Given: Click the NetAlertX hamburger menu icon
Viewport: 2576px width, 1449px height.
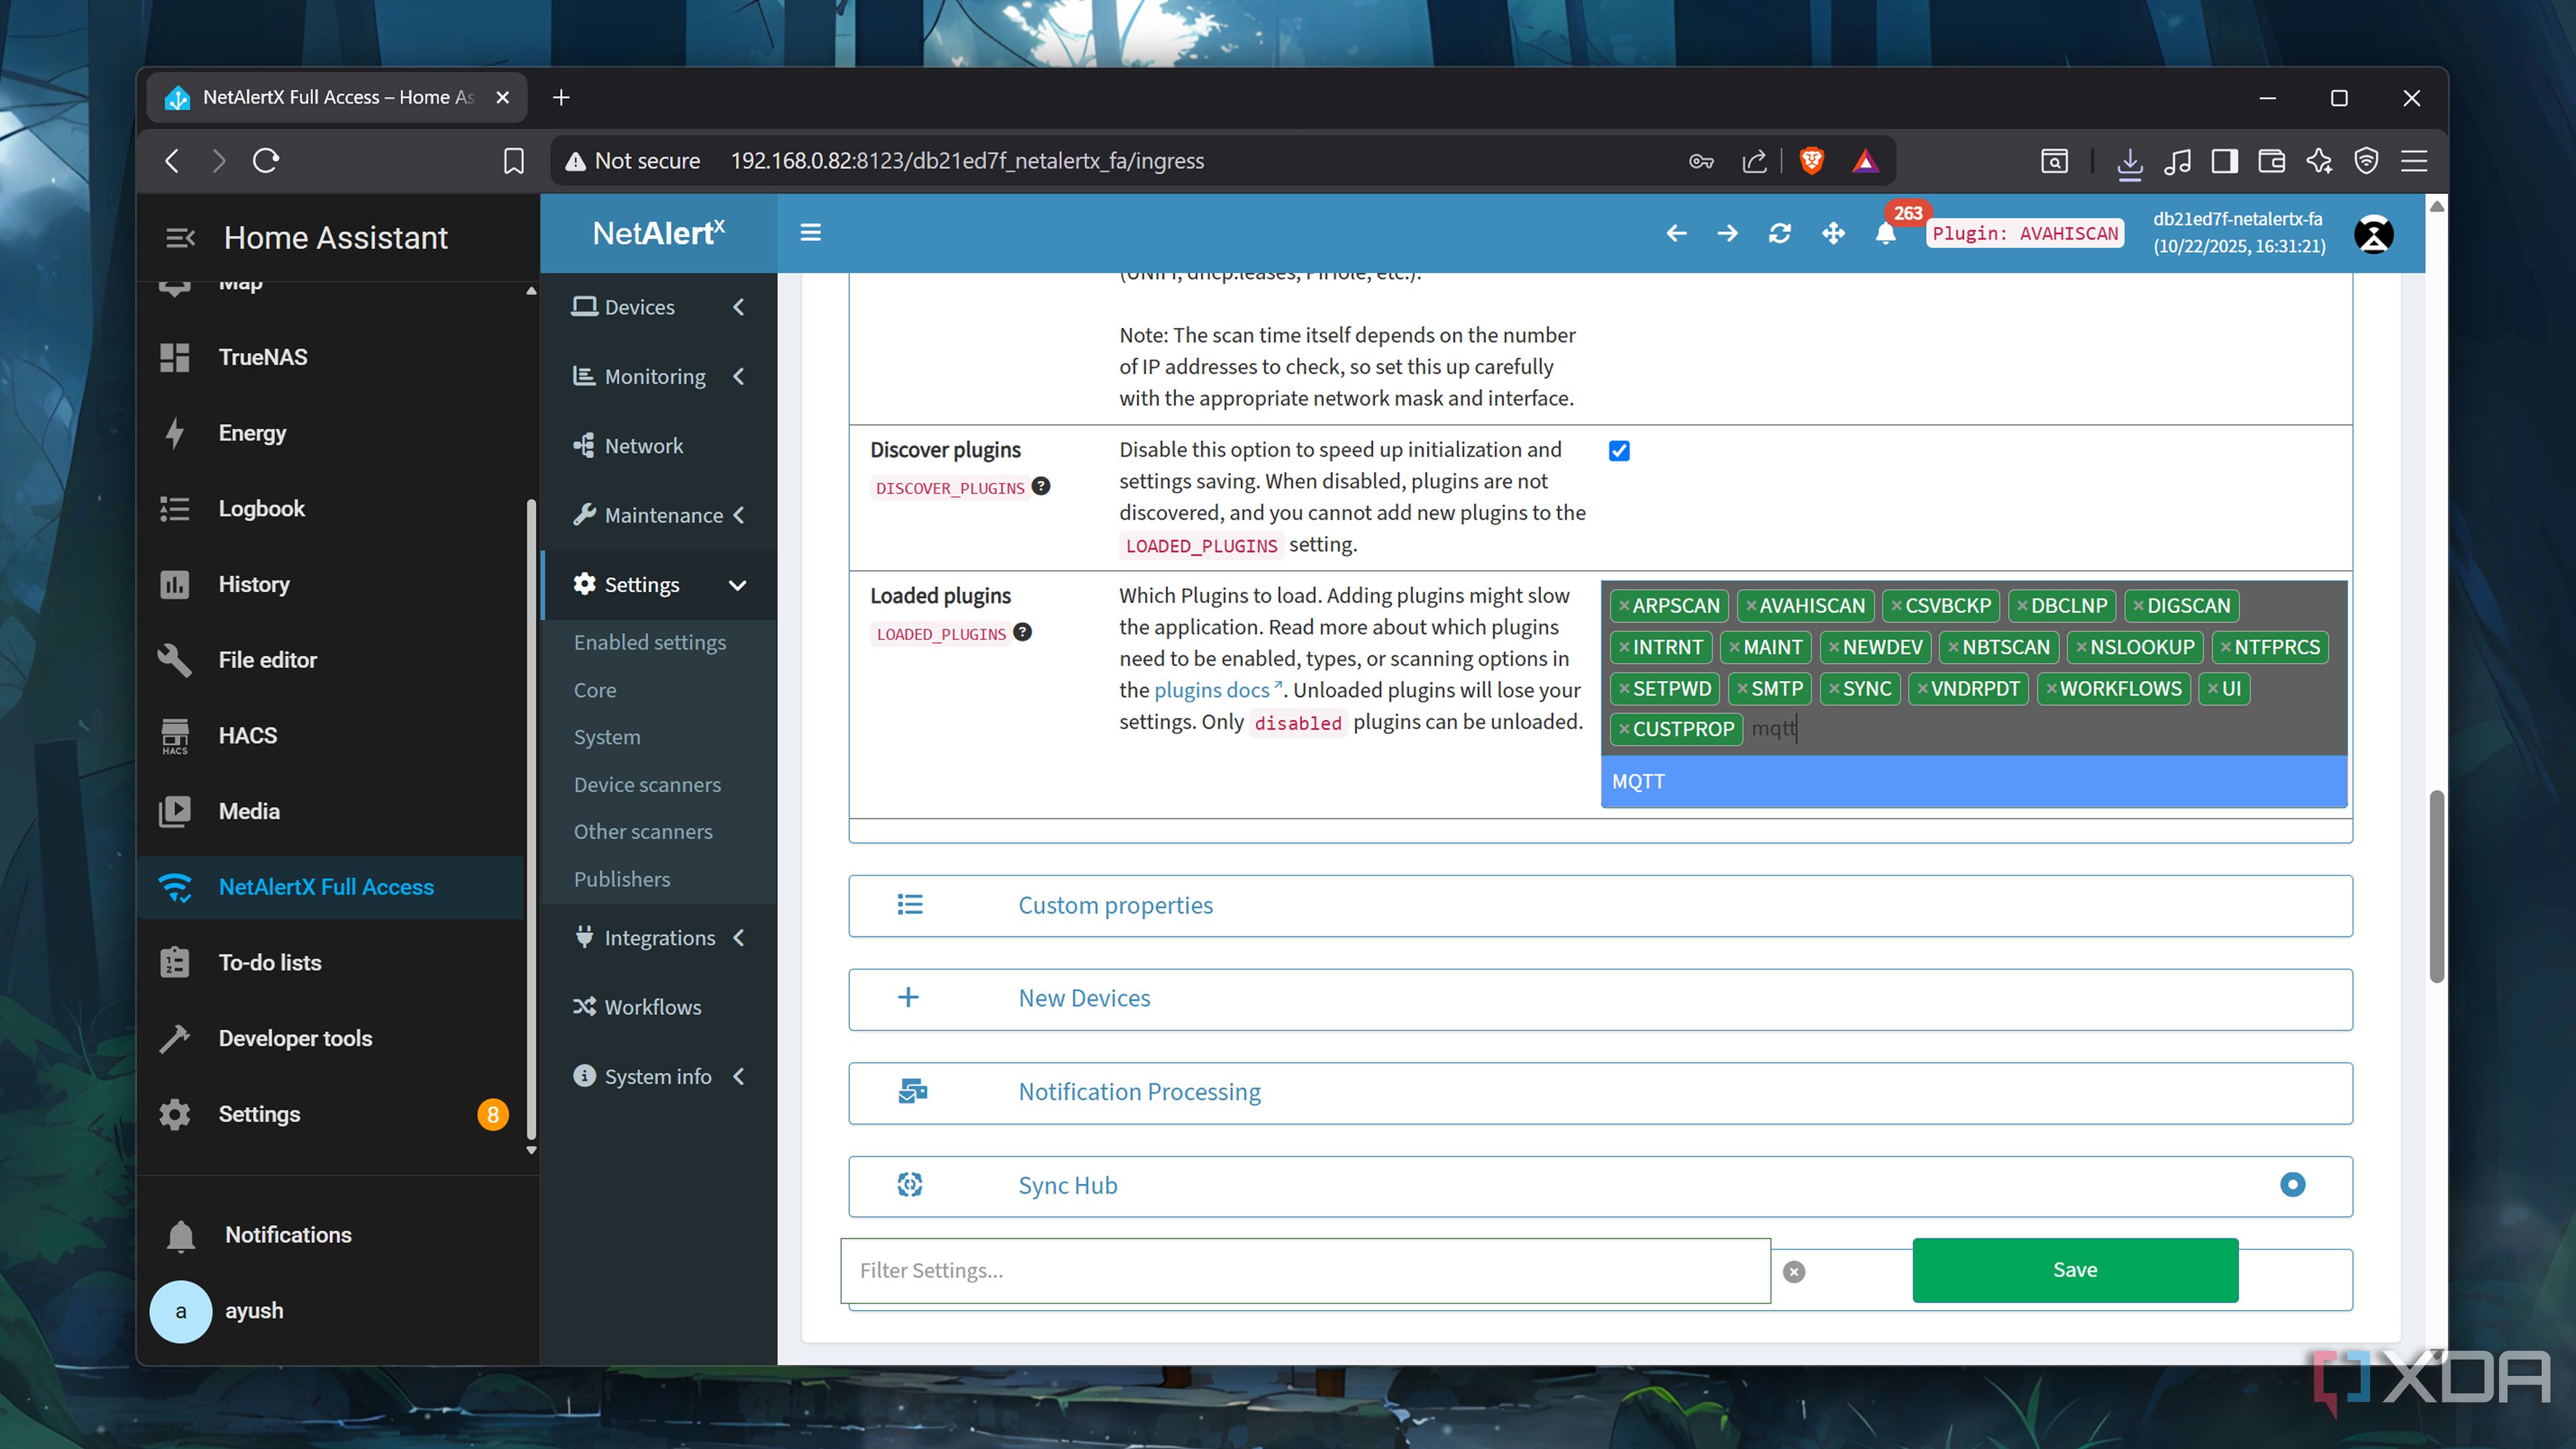Looking at the screenshot, I should (x=810, y=233).
